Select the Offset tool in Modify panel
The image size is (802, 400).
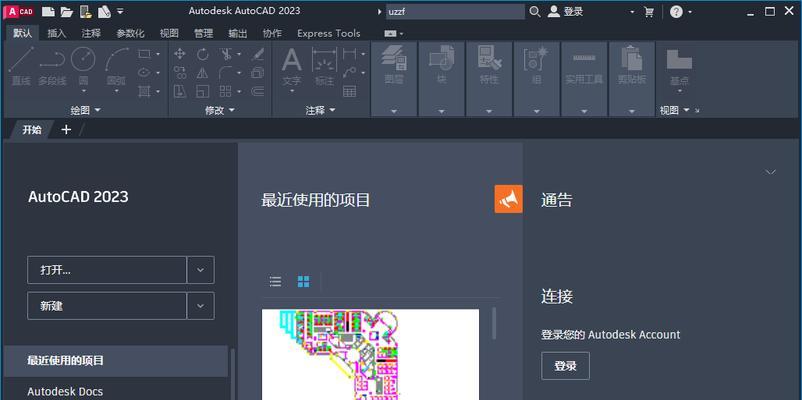[x=258, y=92]
